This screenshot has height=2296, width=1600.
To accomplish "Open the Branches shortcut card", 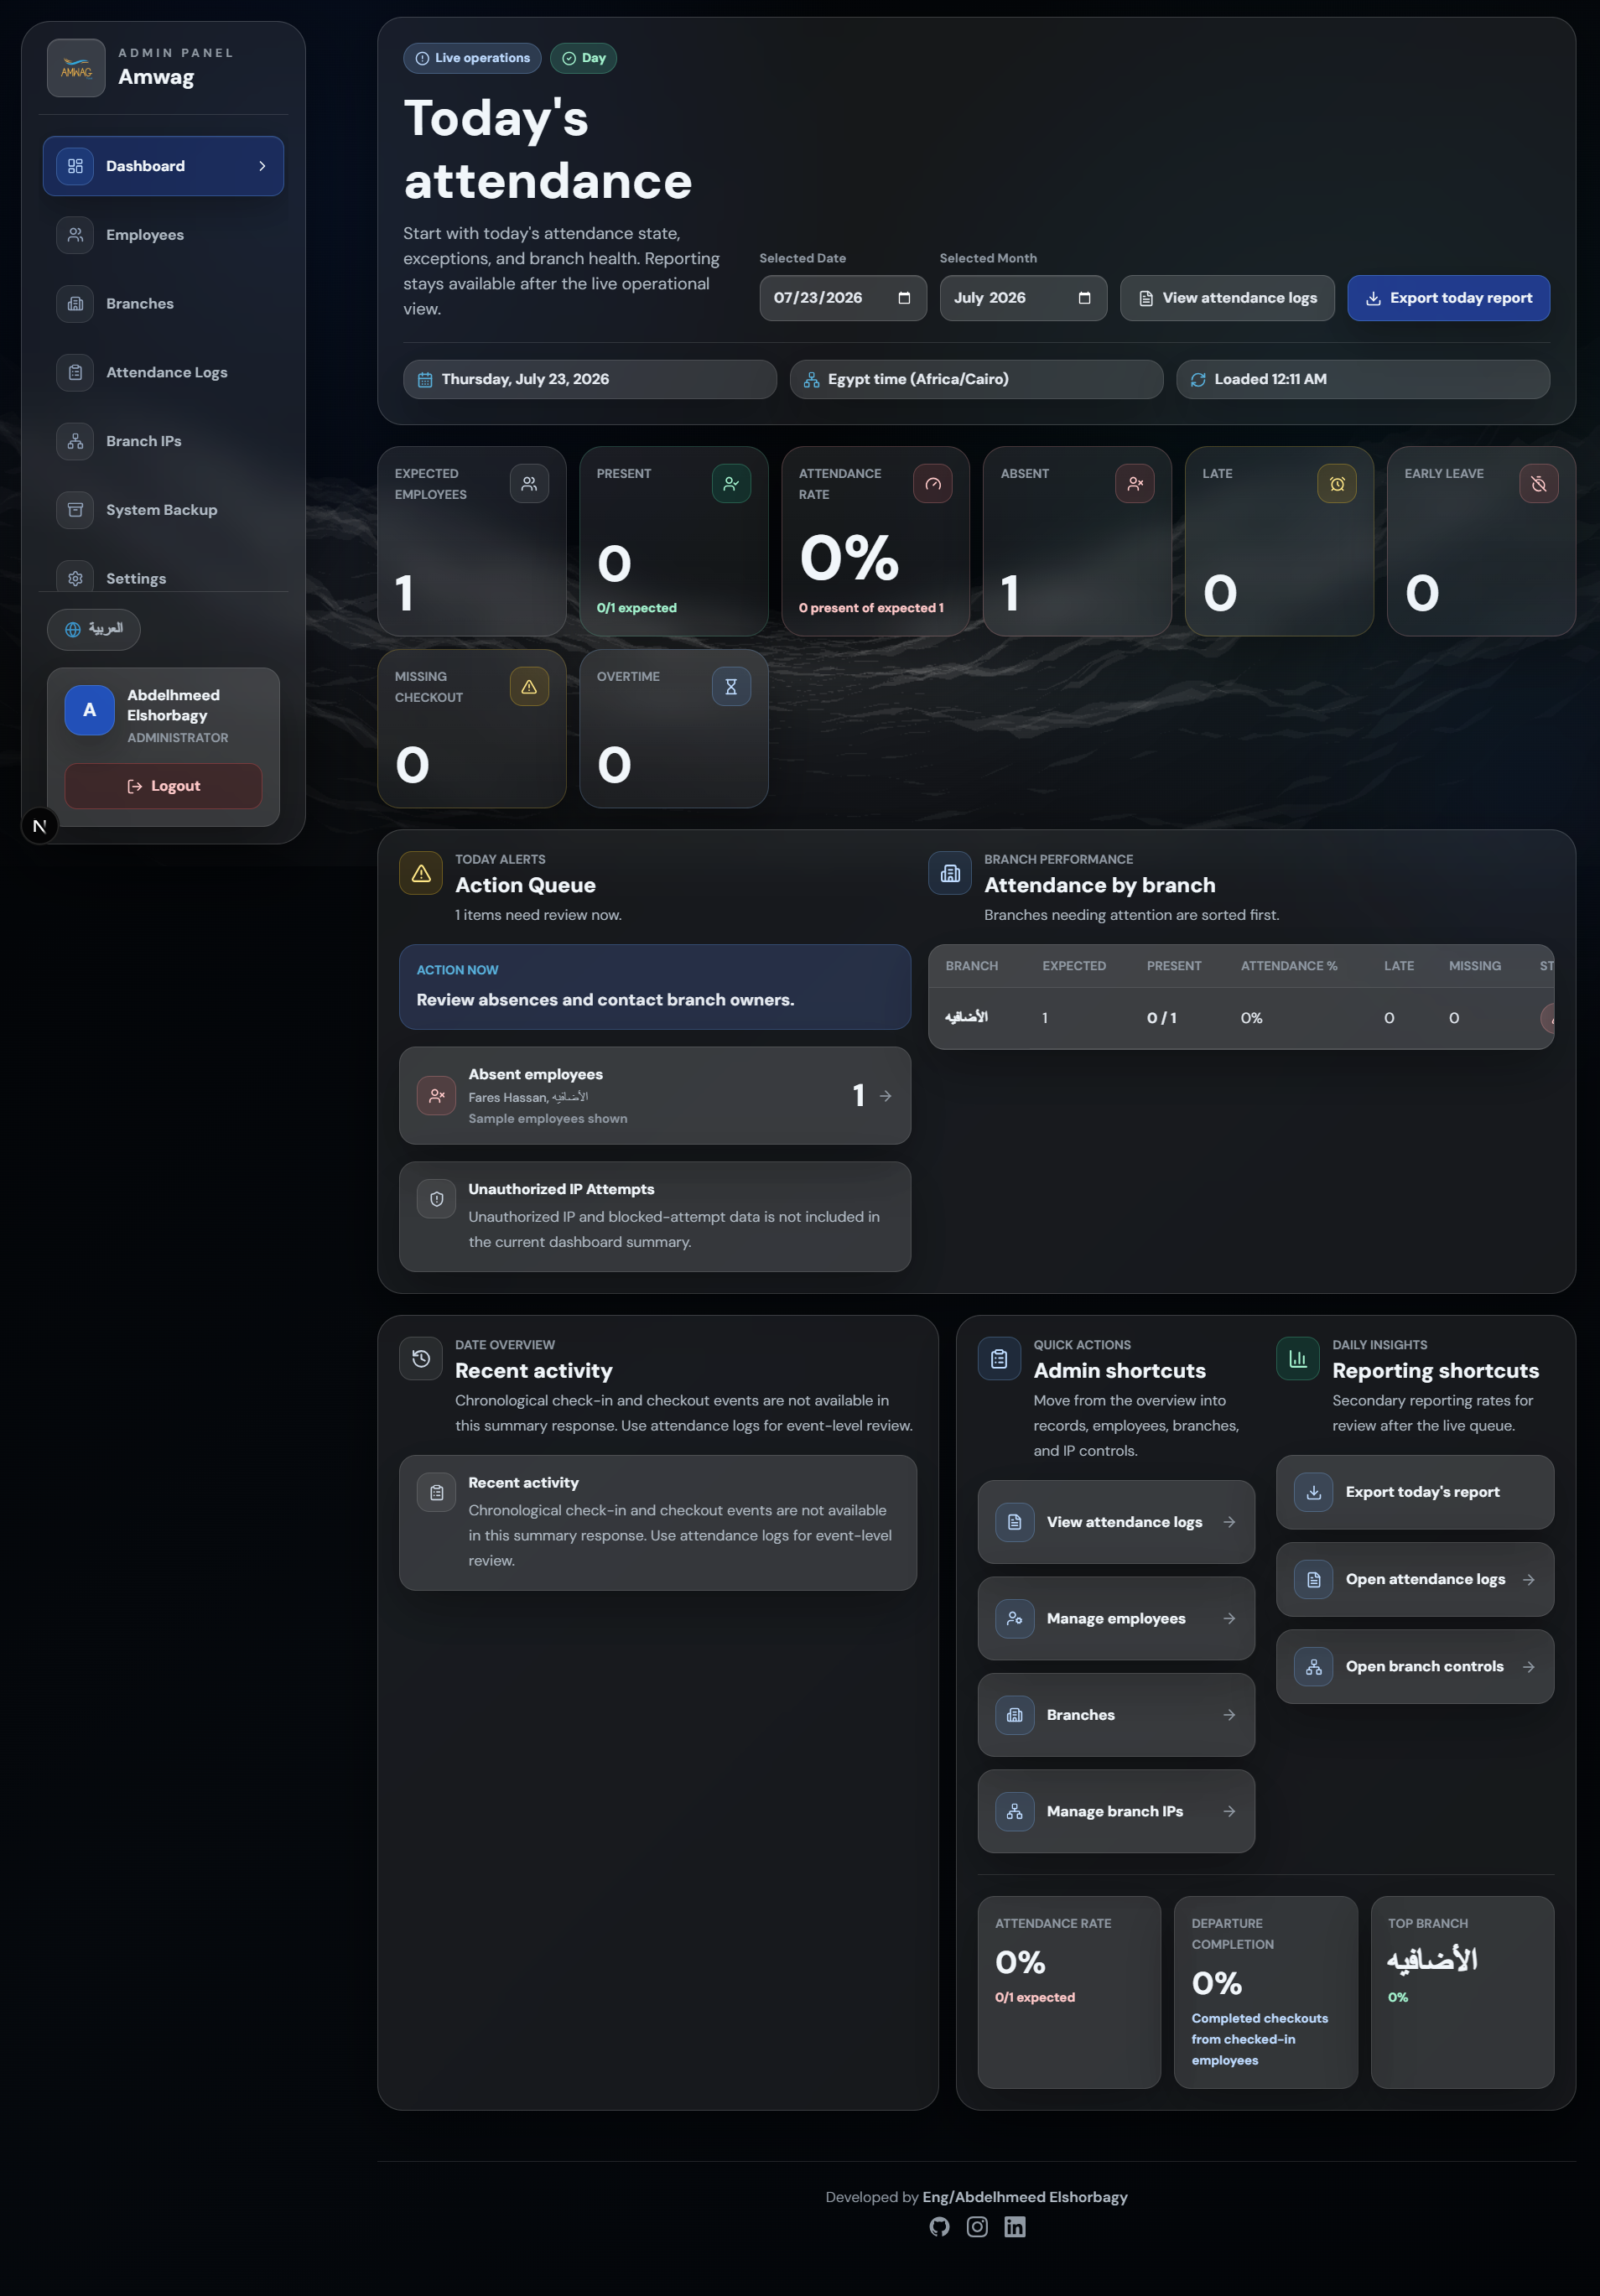I will (1116, 1715).
